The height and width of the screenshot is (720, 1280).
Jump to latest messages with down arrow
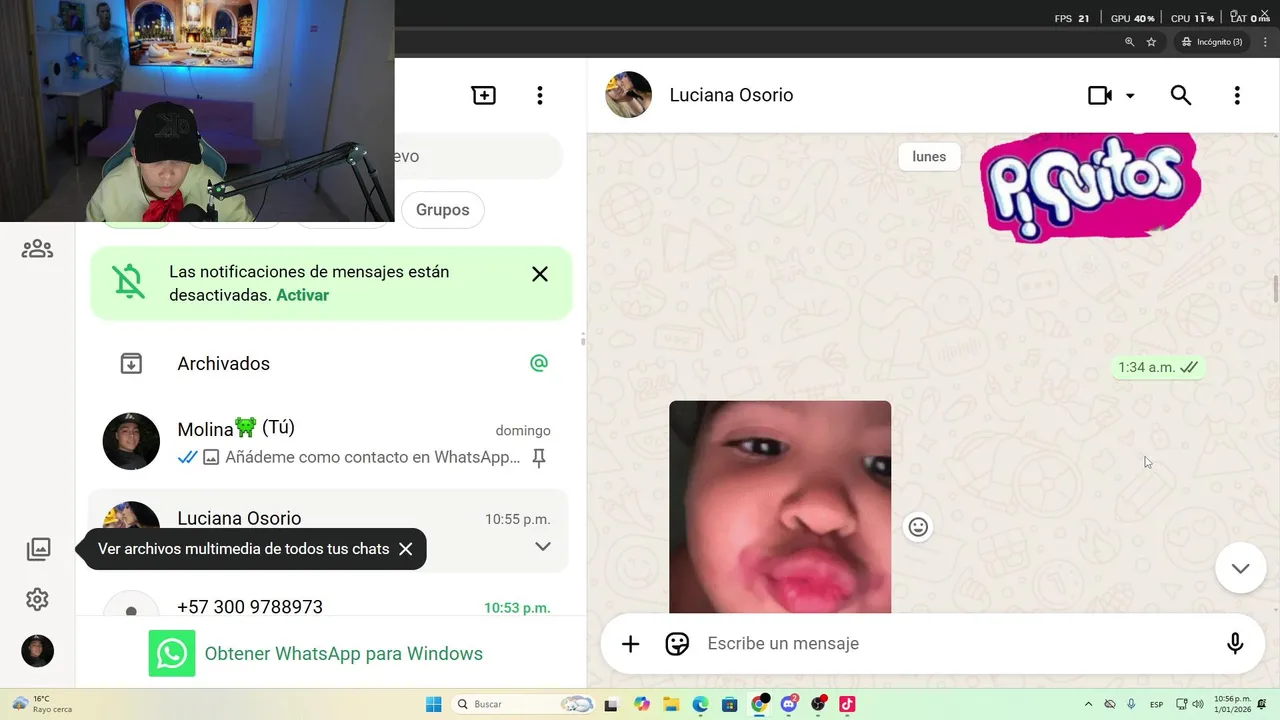[x=1240, y=568]
